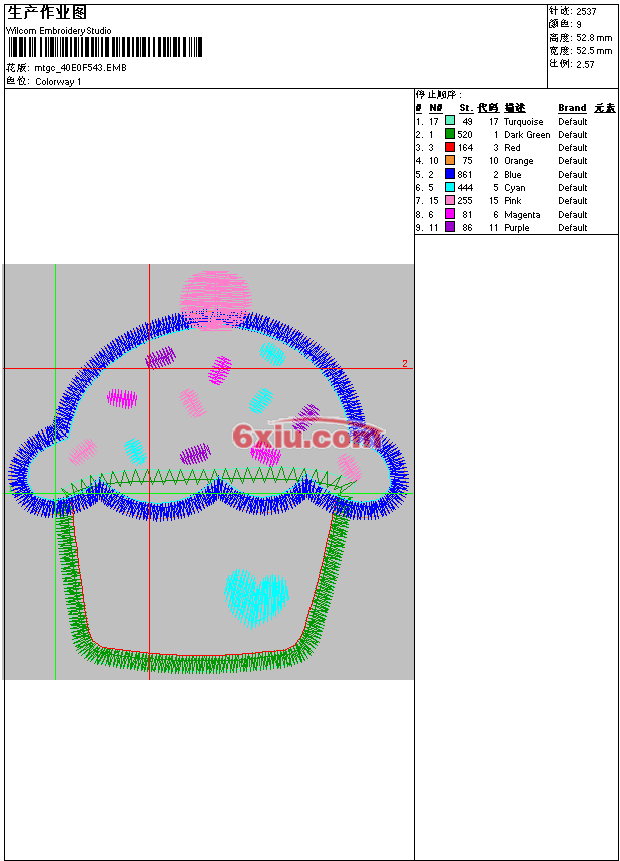Viewport: 620px width, 861px height.
Task: Click the height value '52.8 mm'
Action: (594, 38)
